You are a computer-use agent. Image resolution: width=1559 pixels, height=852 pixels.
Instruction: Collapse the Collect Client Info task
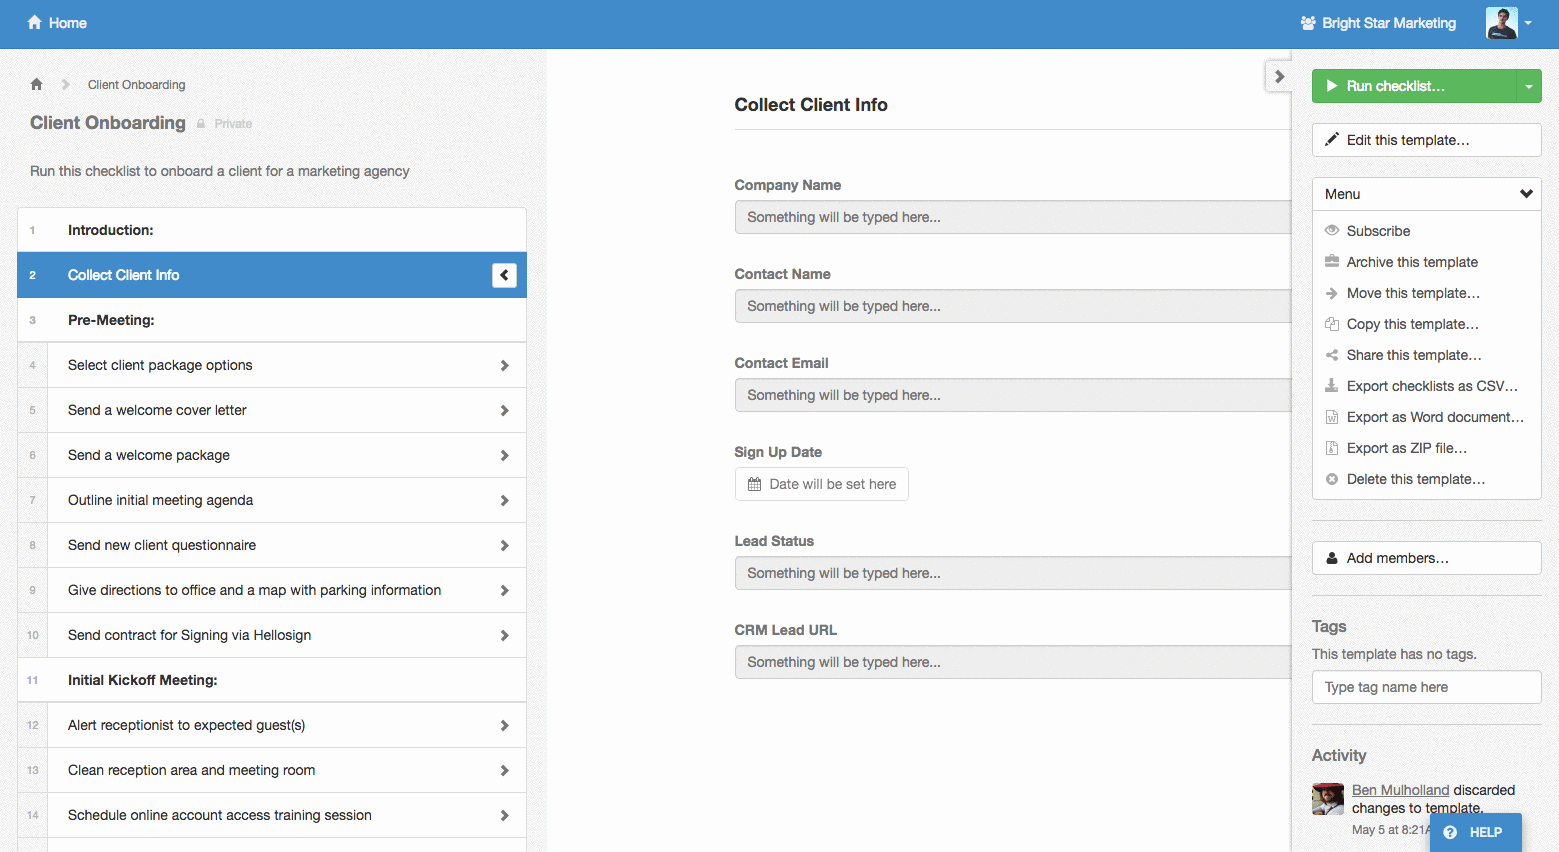(504, 275)
